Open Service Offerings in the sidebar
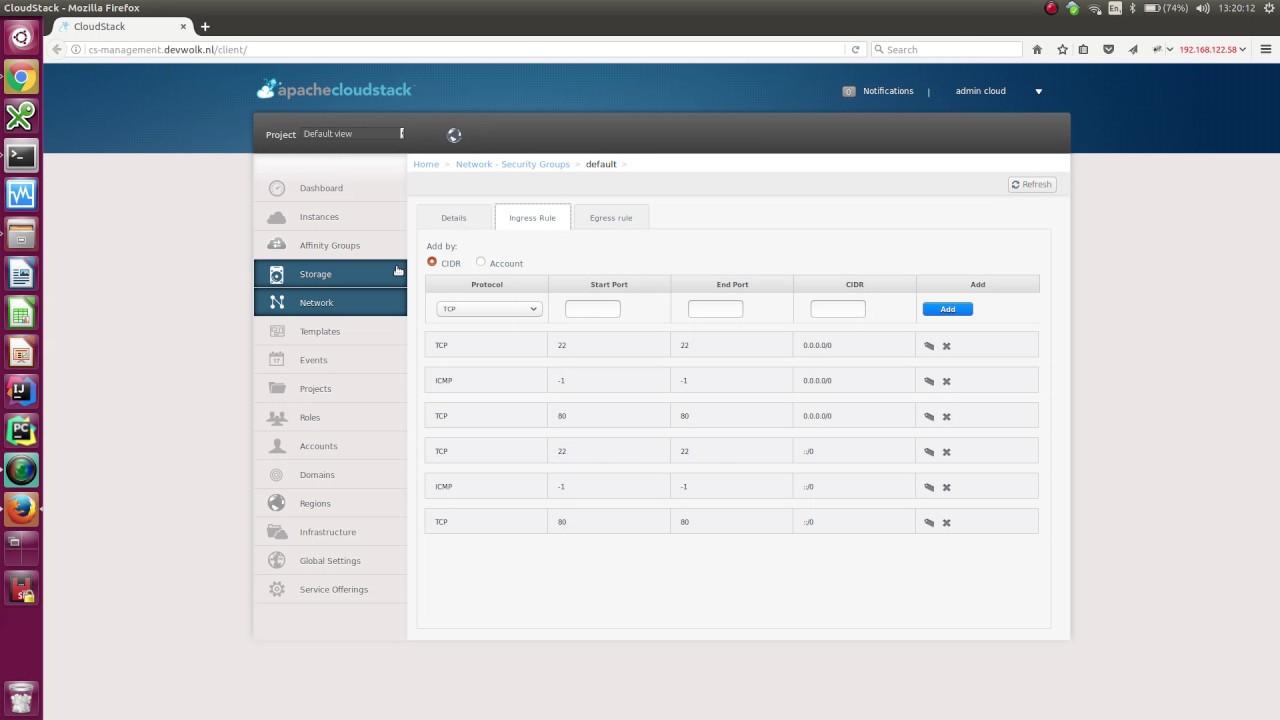The height and width of the screenshot is (720, 1280). tap(330, 590)
